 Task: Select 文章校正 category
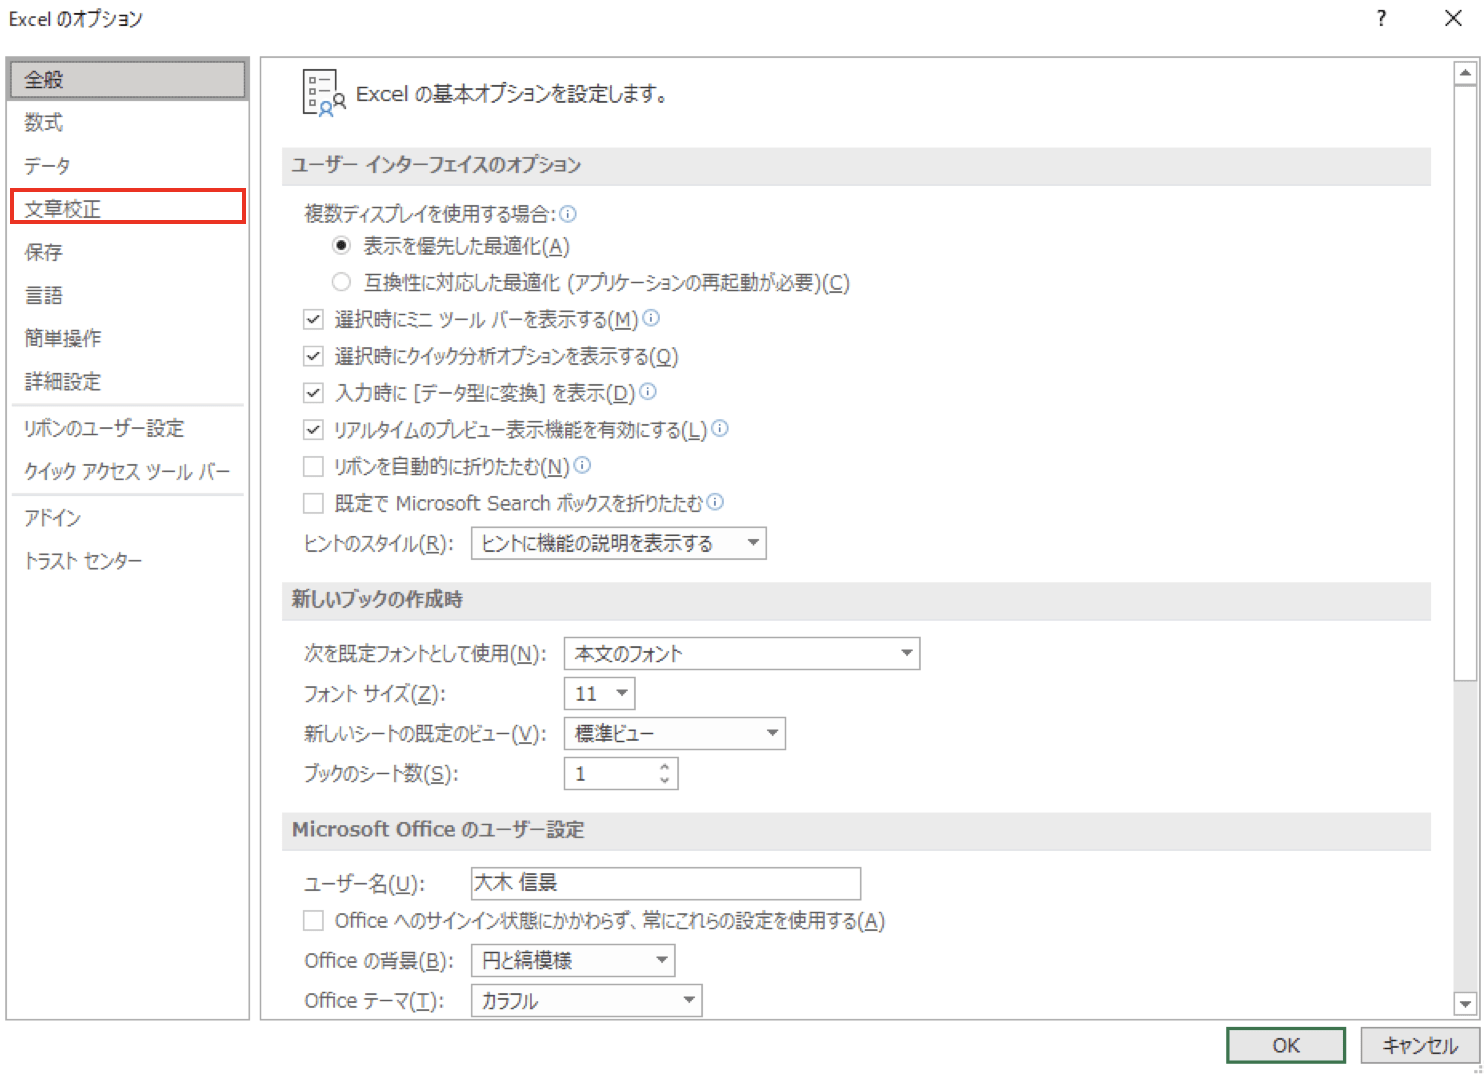point(128,208)
